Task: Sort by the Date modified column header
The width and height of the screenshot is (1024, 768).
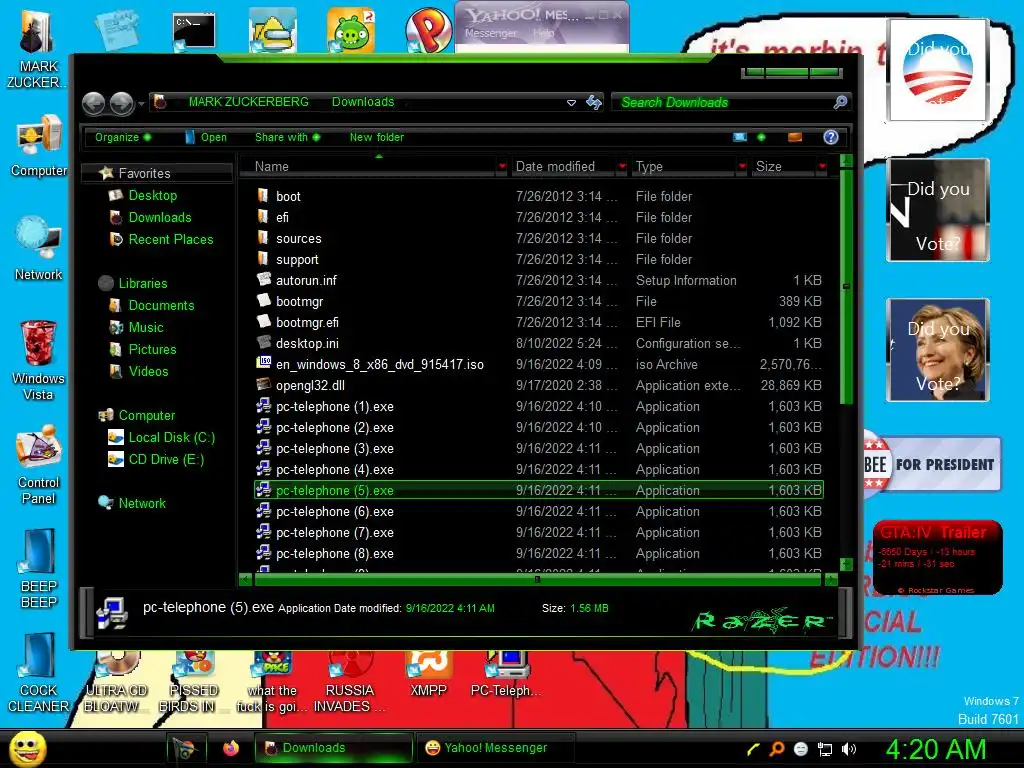Action: (563, 167)
